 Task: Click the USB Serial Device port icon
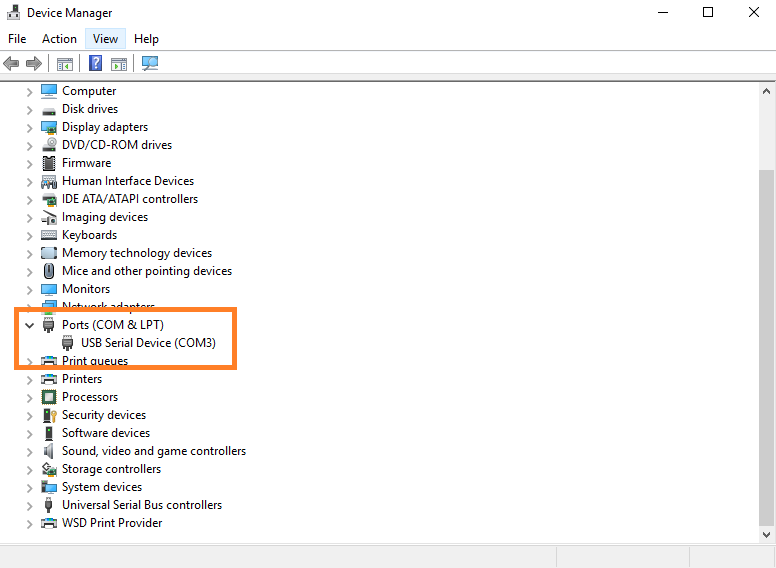tap(68, 343)
